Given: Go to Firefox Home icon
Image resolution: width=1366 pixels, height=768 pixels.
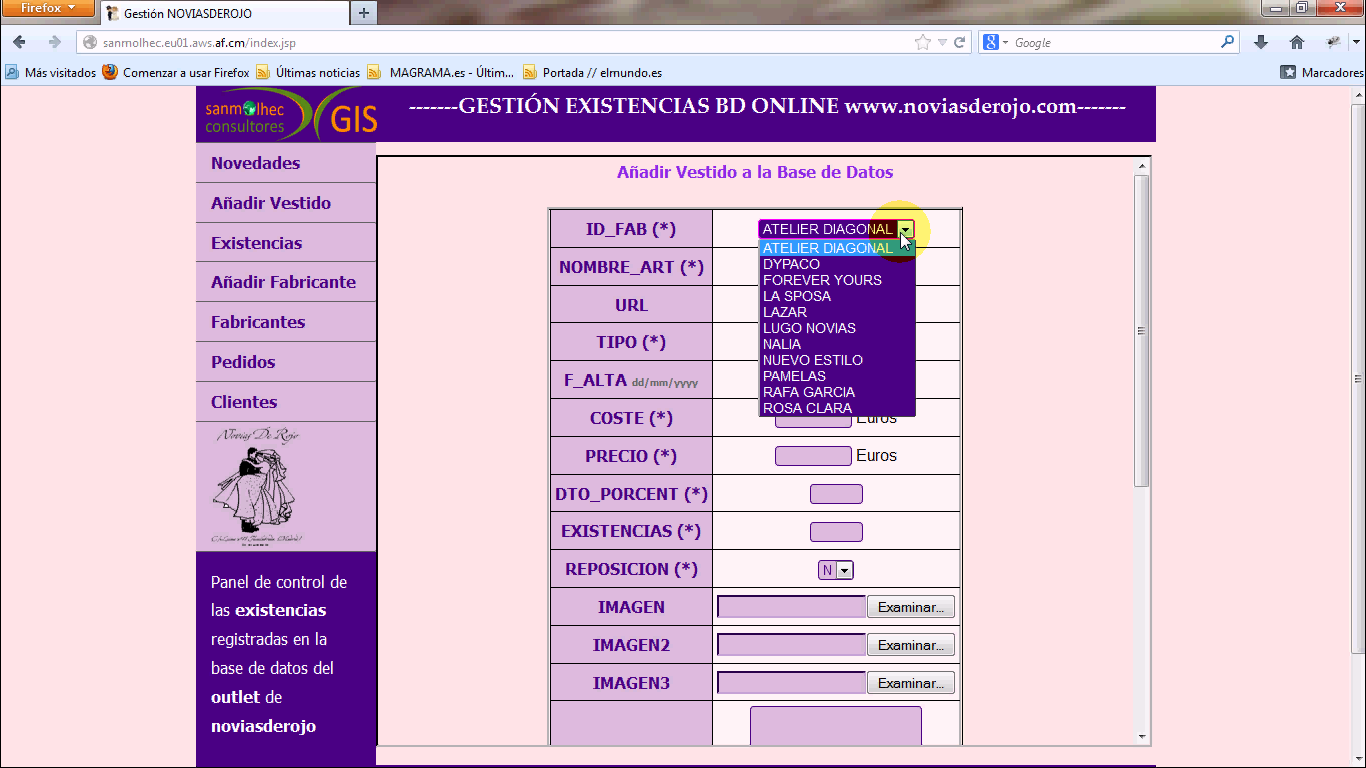Looking at the screenshot, I should click(x=1297, y=42).
